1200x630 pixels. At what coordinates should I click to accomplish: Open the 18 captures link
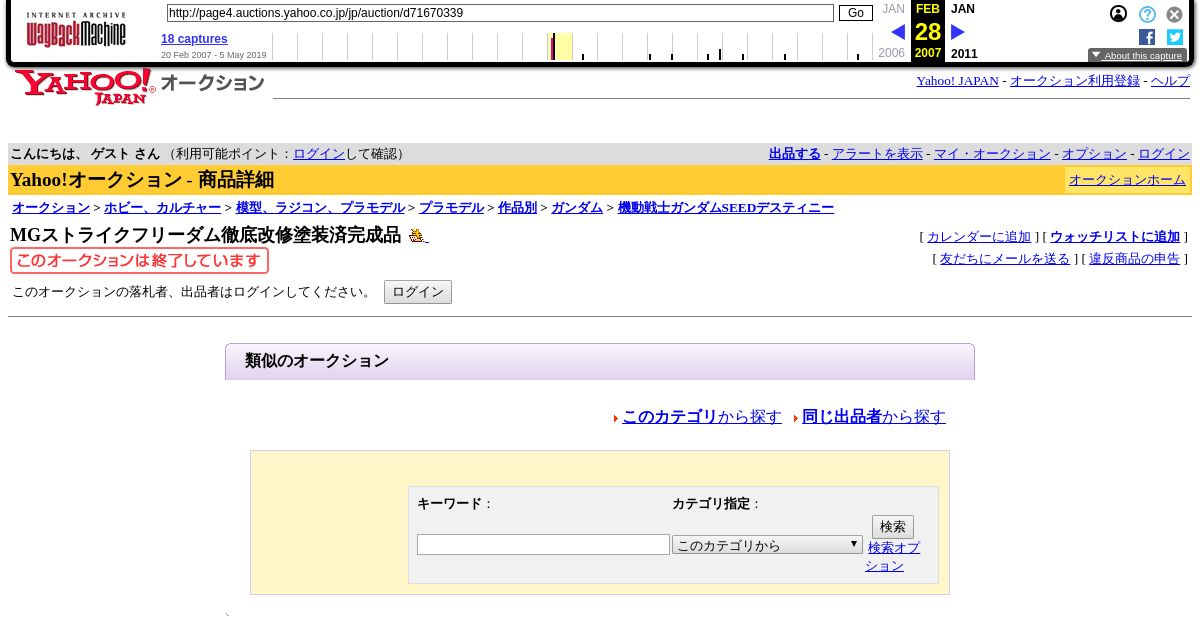pyautogui.click(x=194, y=39)
